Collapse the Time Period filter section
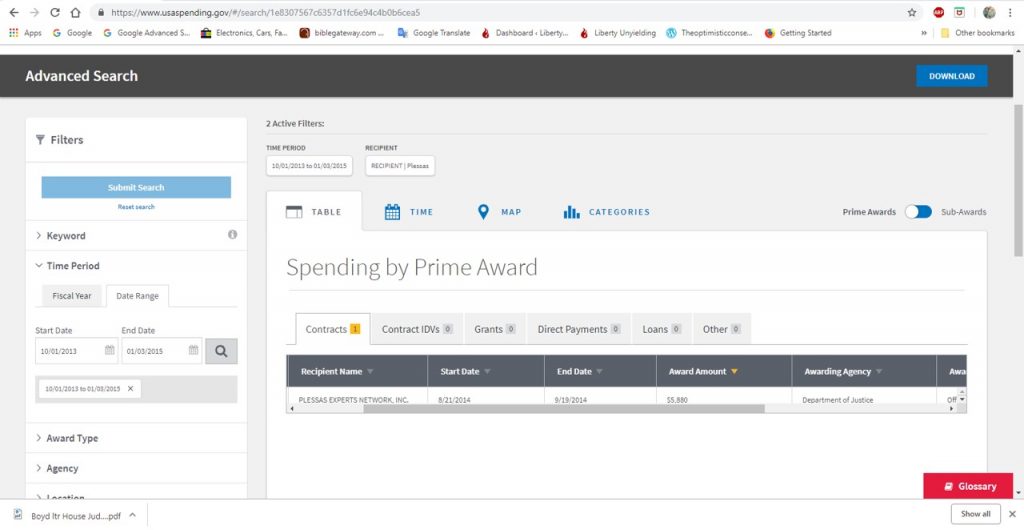1024x530 pixels. [x=68, y=266]
